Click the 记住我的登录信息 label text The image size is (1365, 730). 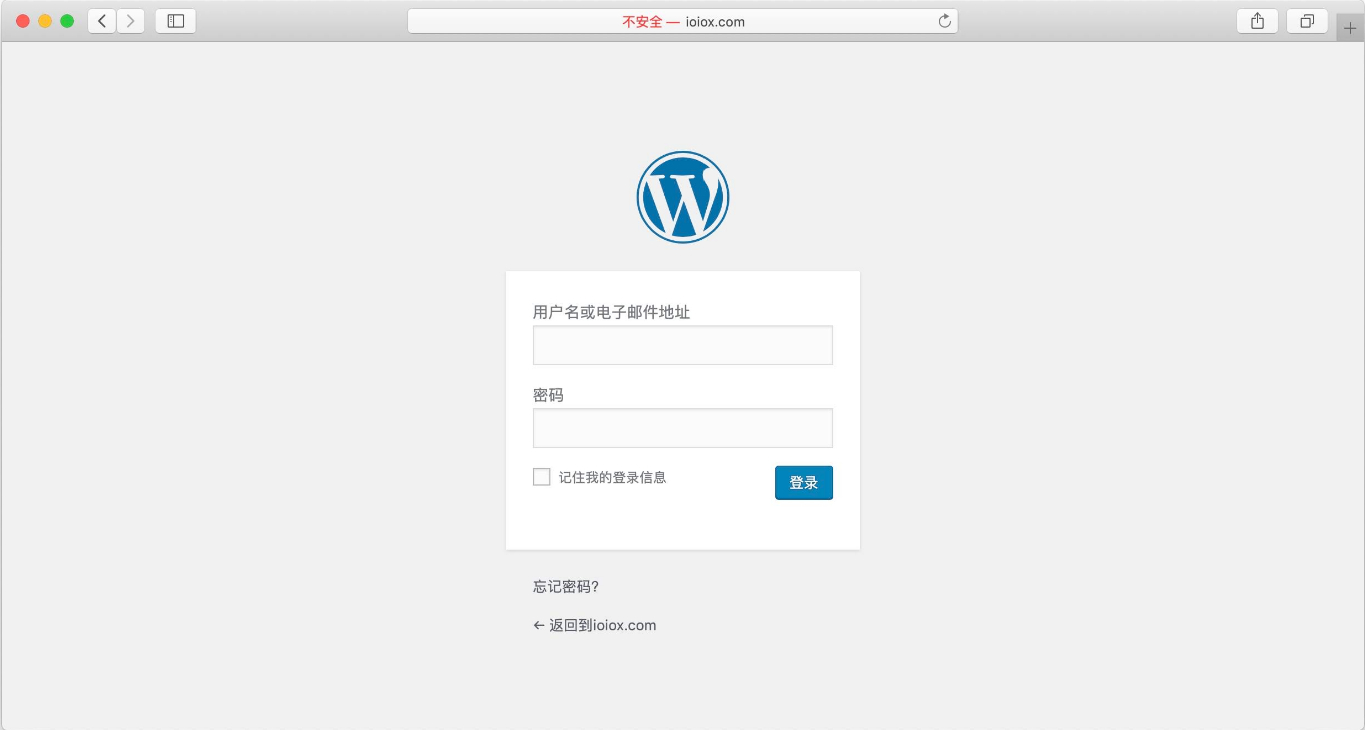point(613,477)
